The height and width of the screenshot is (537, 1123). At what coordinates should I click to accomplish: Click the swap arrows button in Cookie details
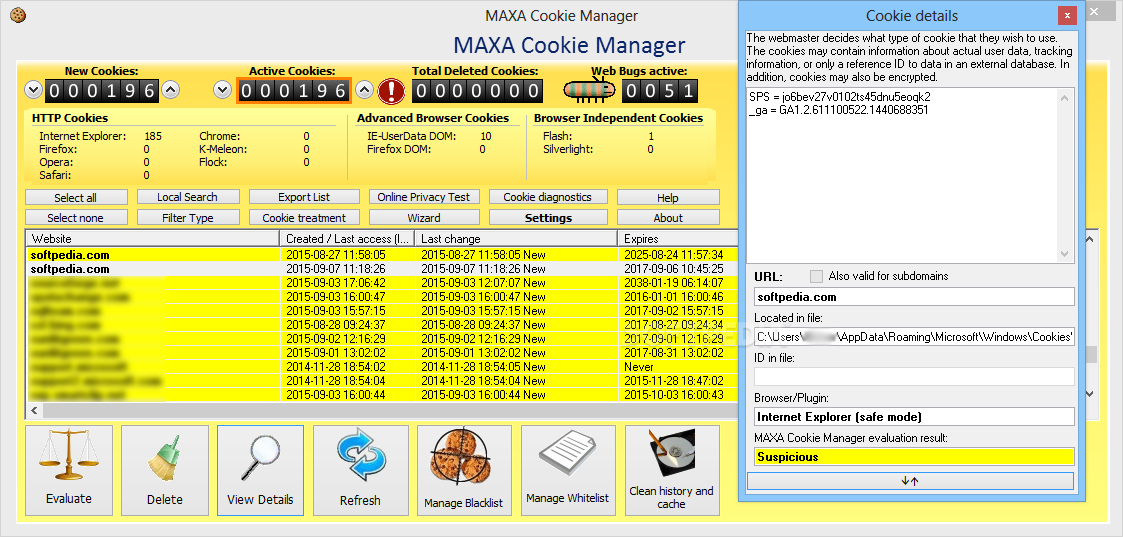point(910,481)
